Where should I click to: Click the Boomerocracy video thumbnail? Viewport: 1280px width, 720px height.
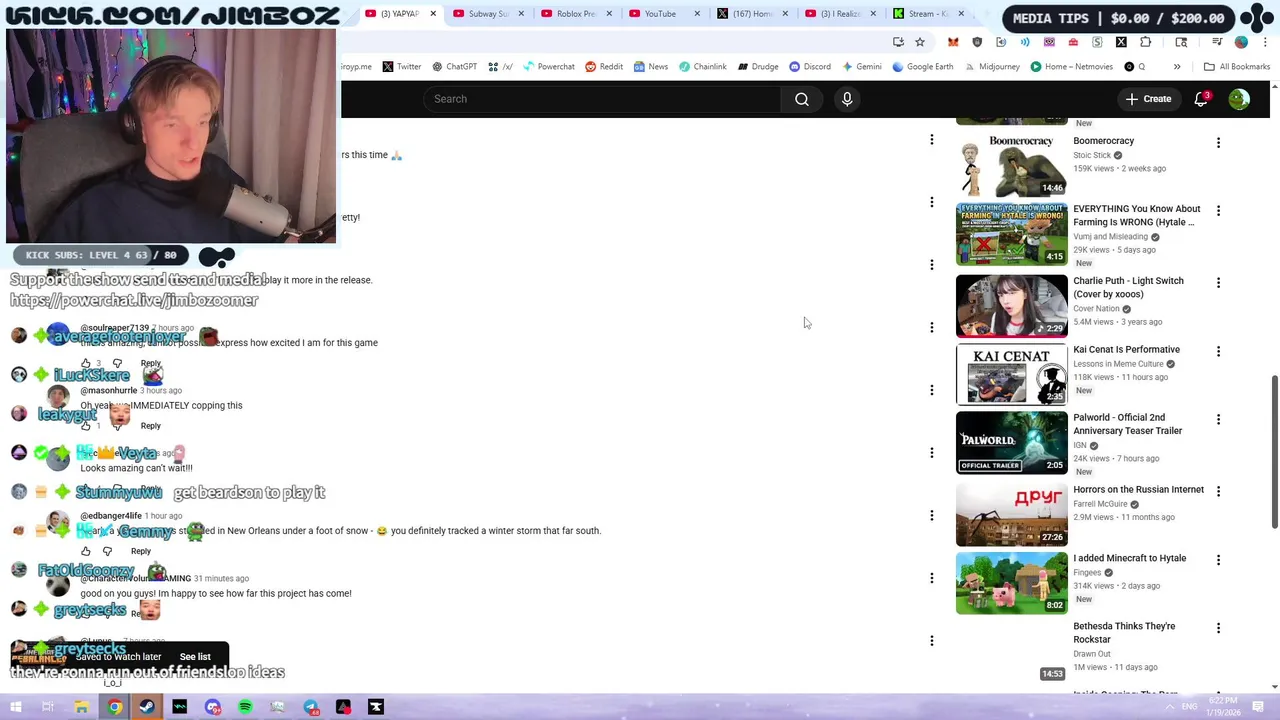point(1011,165)
